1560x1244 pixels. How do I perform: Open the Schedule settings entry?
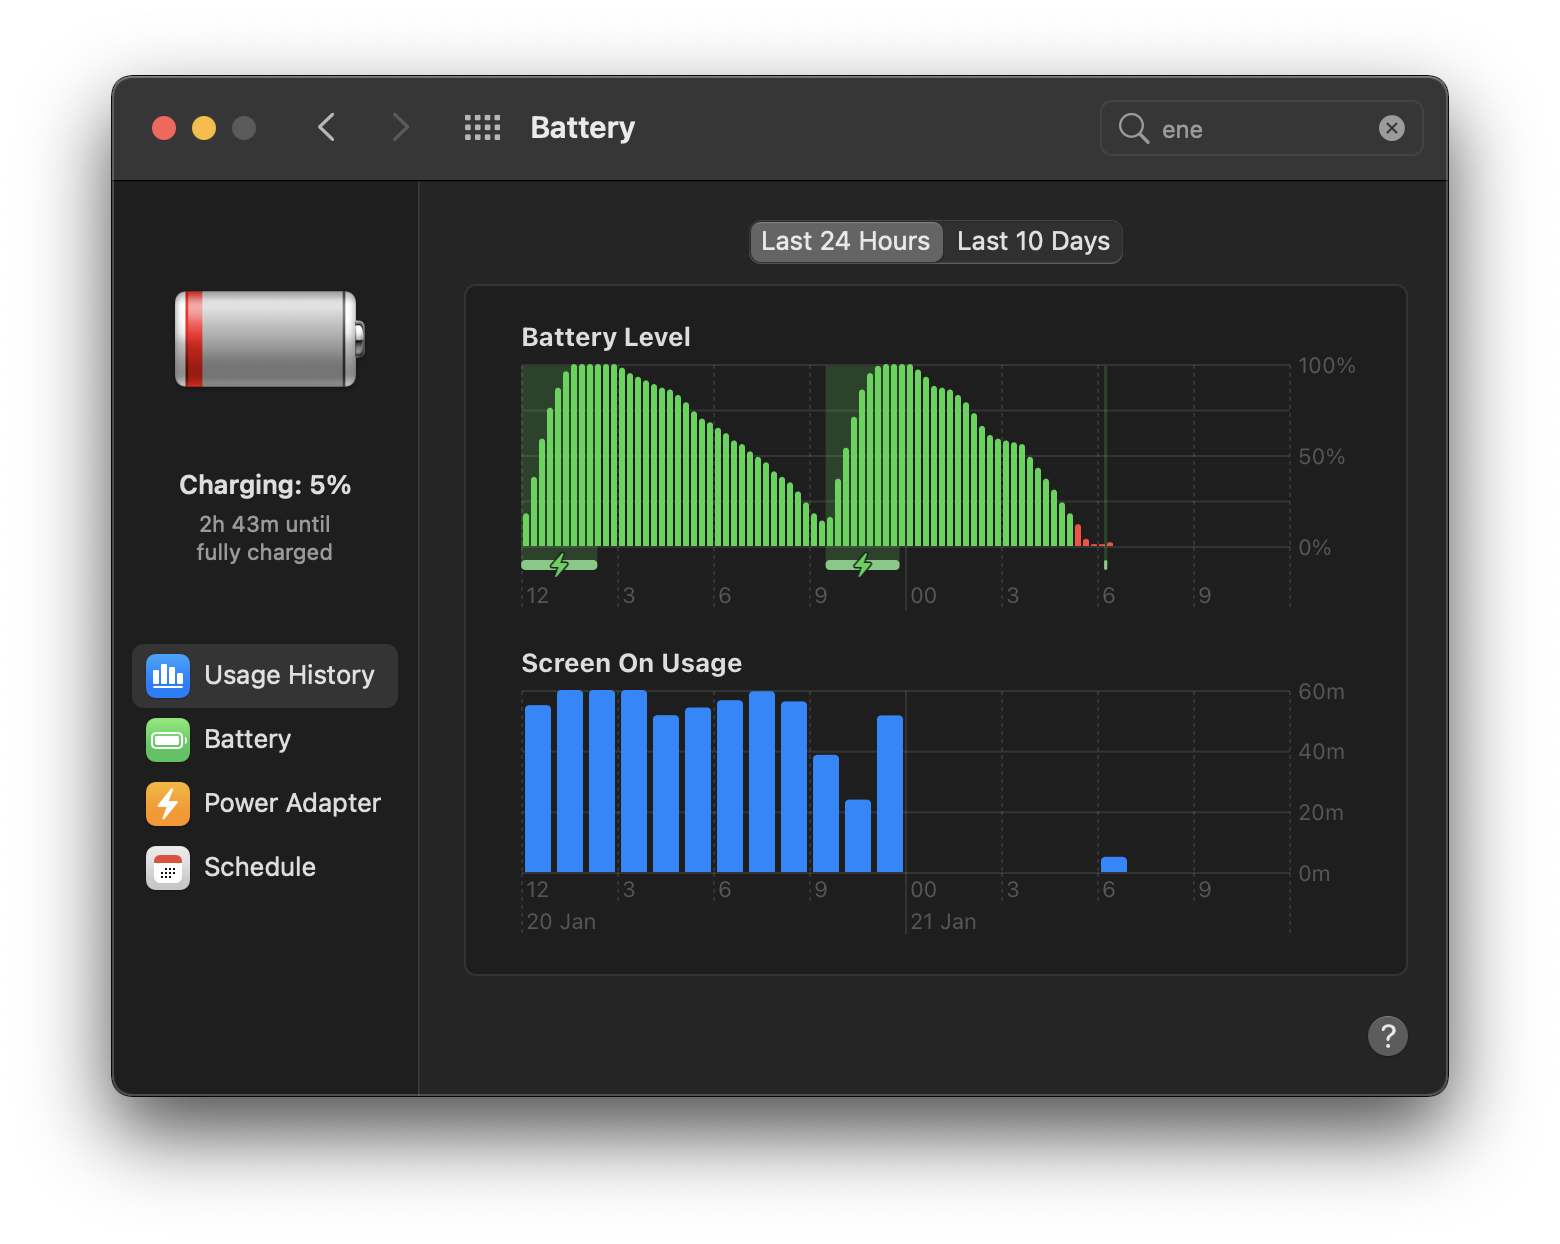pyautogui.click(x=259, y=867)
